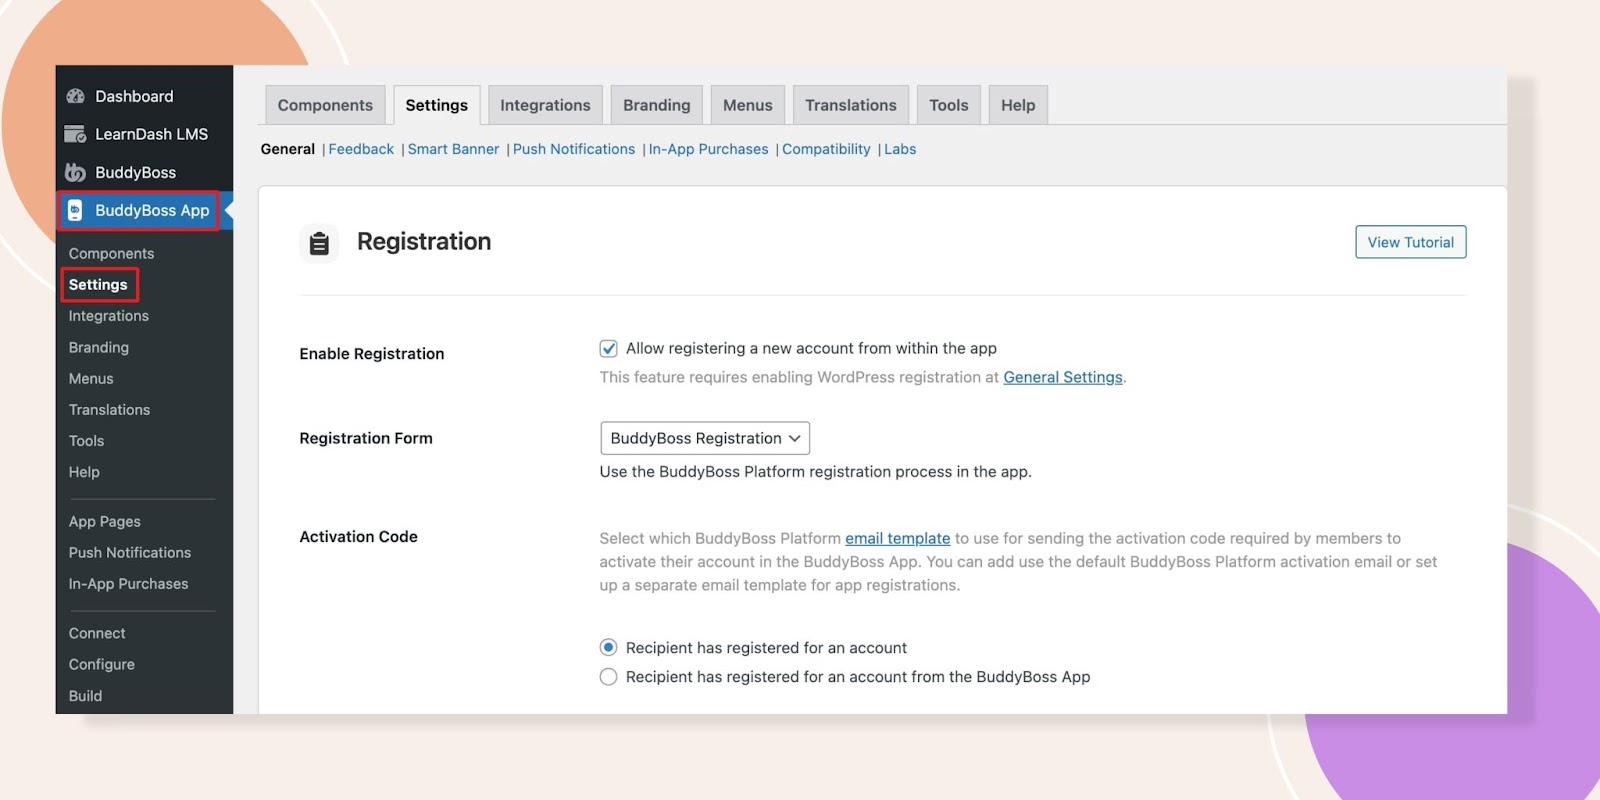
Task: Open Build in the sidebar
Action: pos(85,695)
